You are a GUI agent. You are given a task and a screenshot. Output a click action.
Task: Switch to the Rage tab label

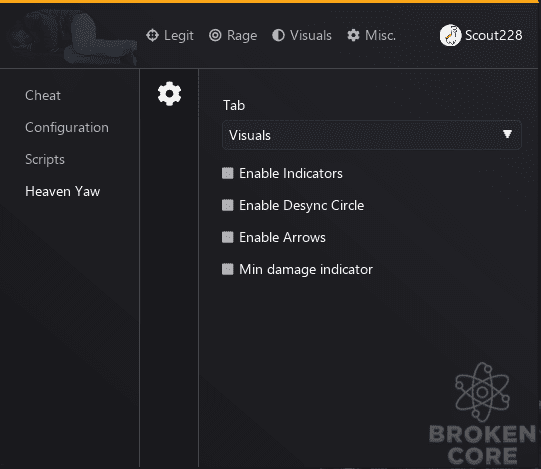coord(242,36)
